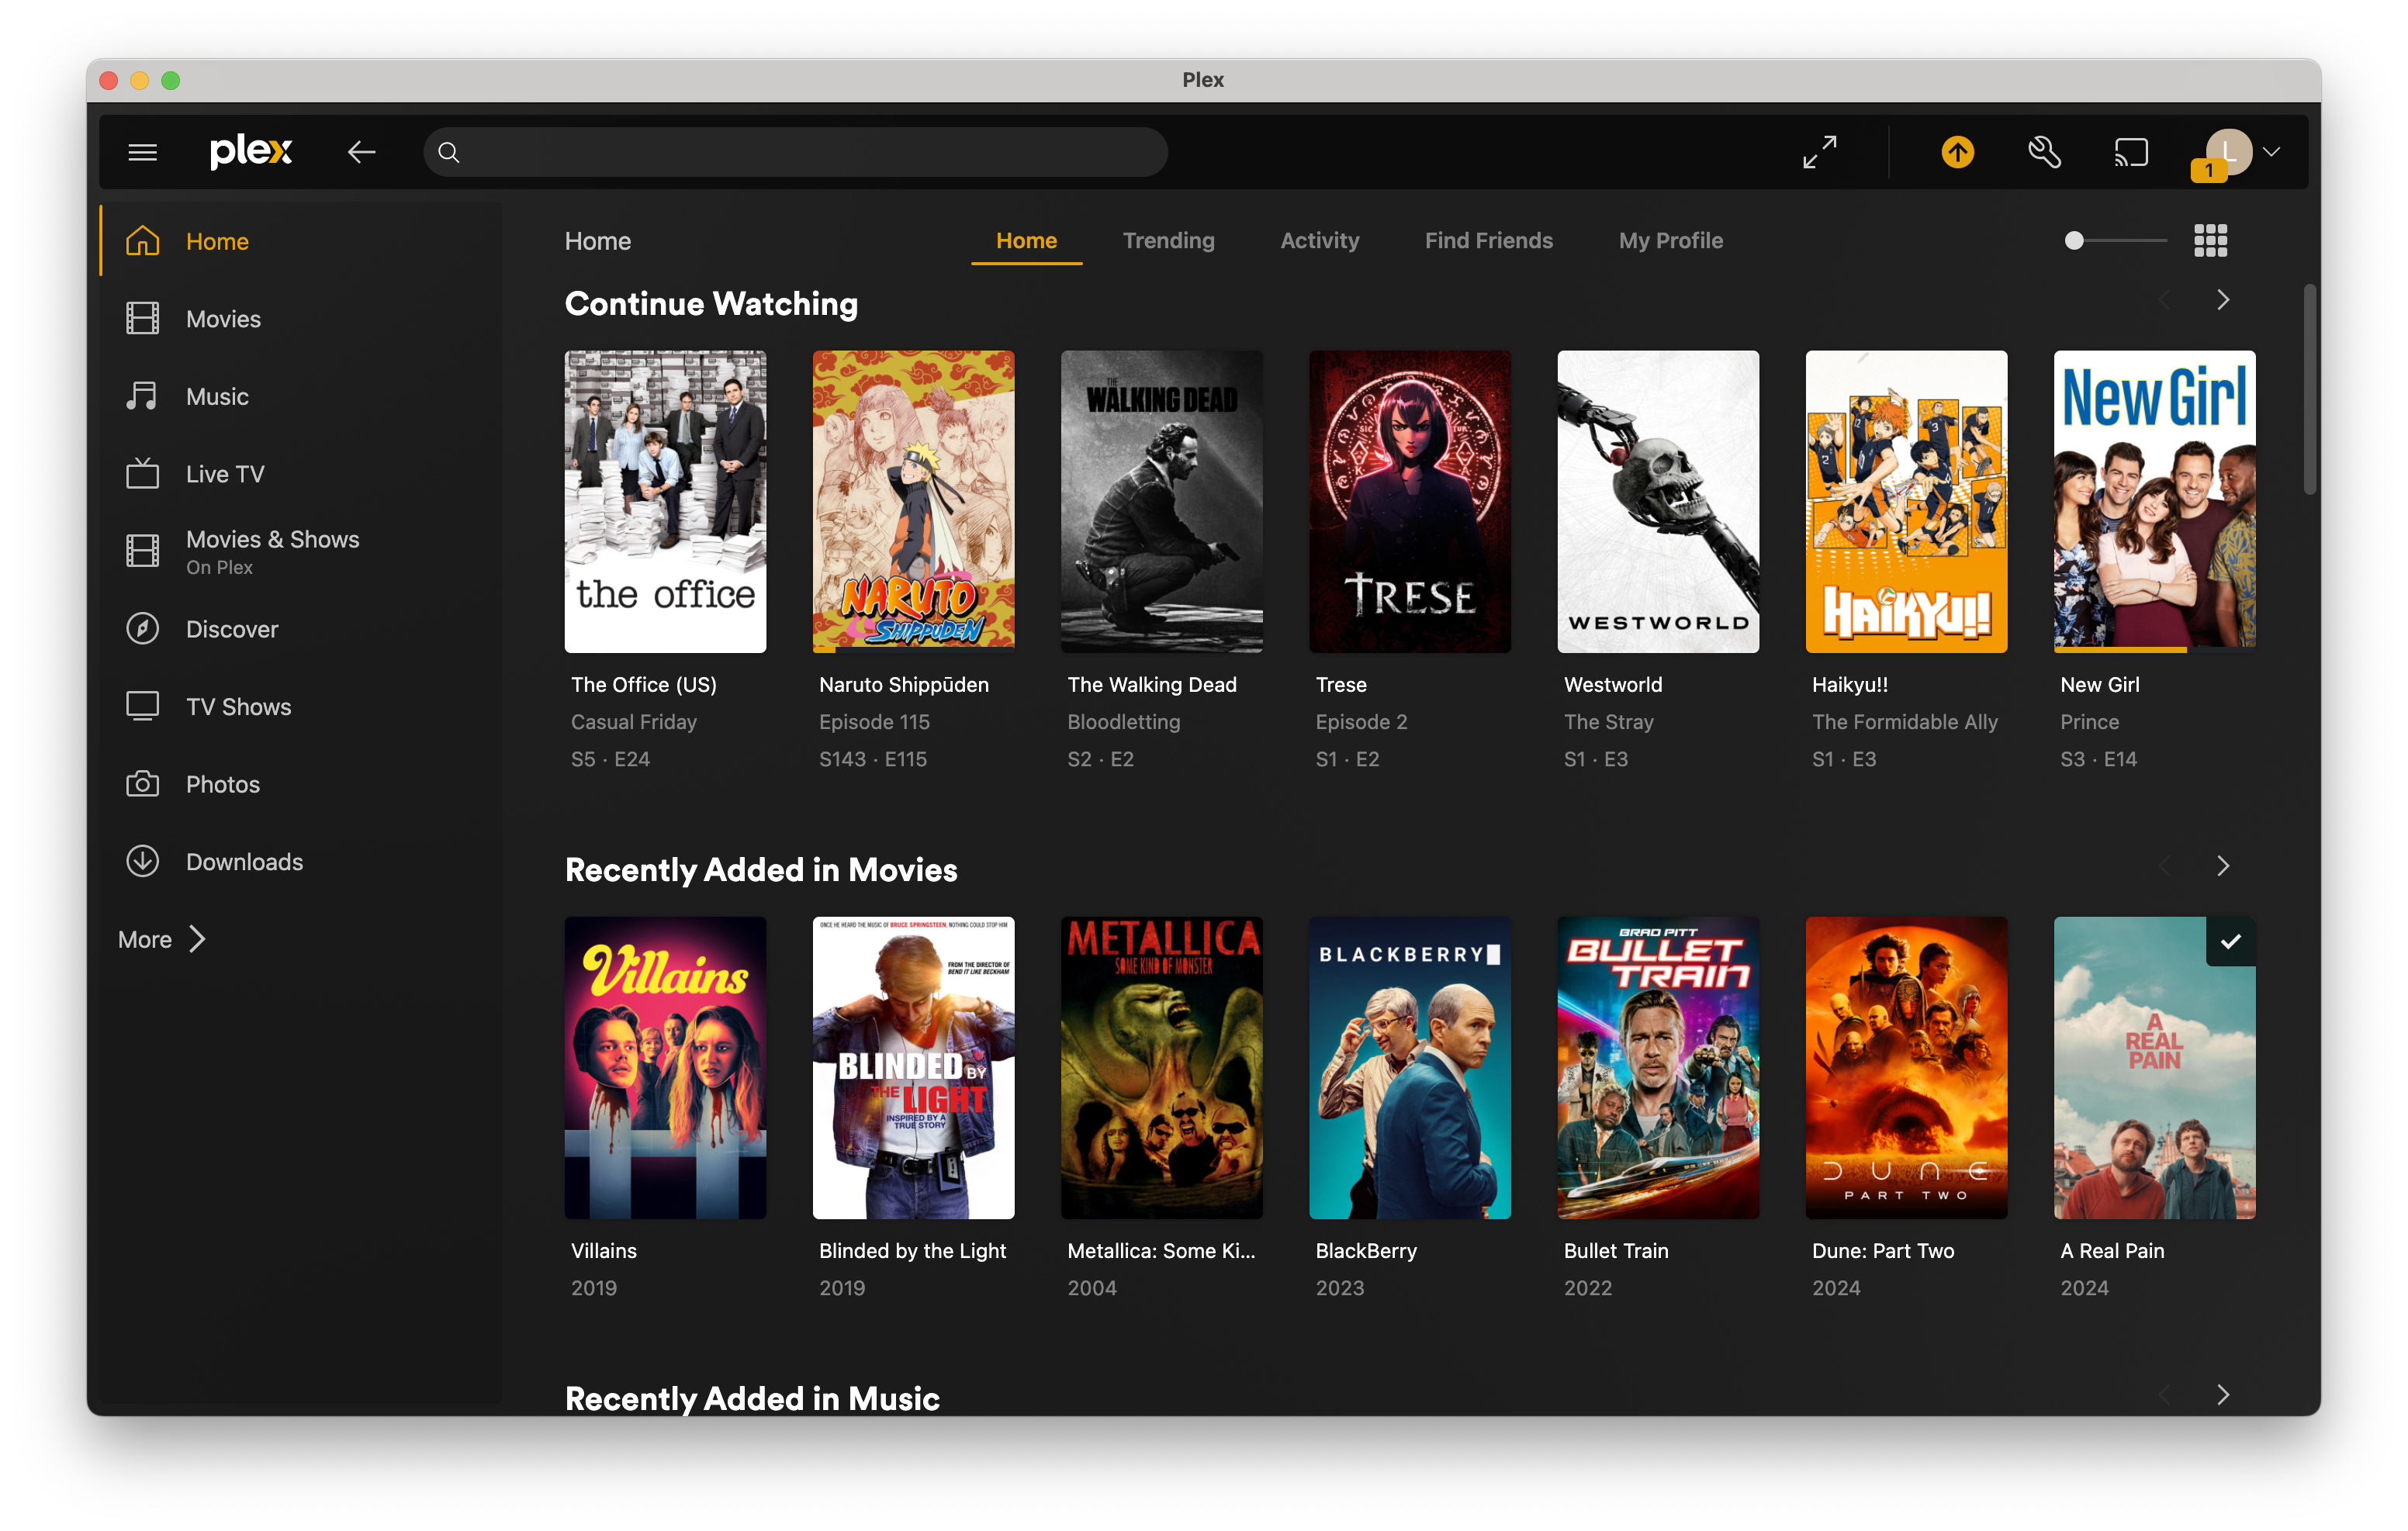Switch to the grid view icon

tap(2210, 241)
